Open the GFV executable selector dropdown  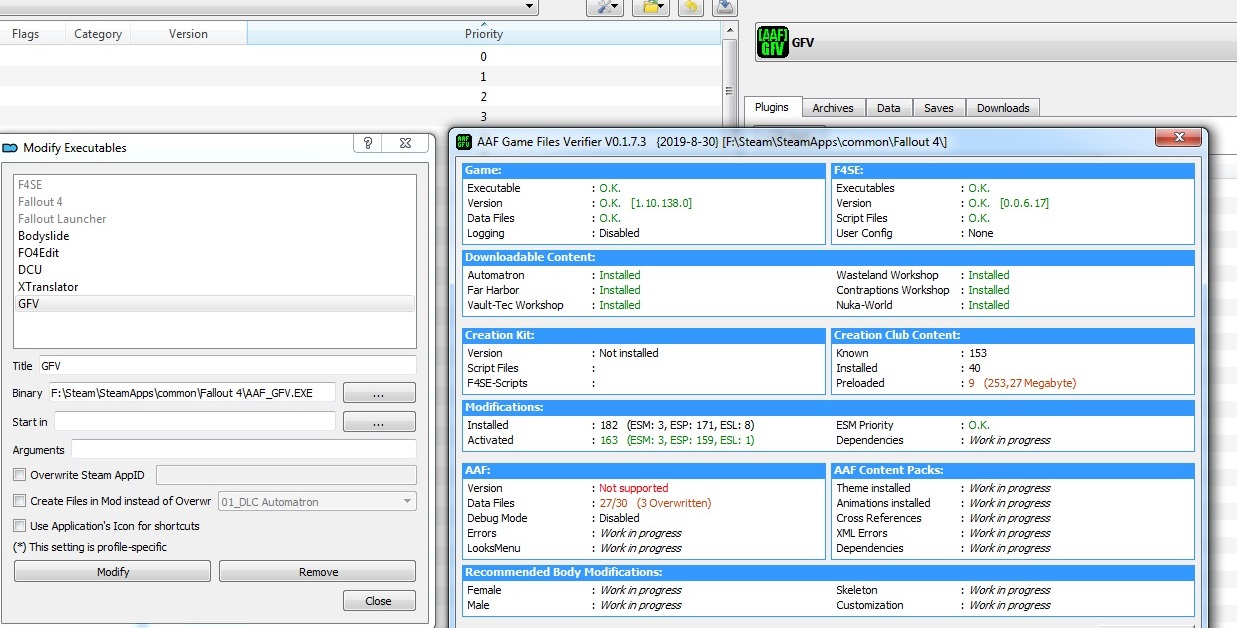[996, 44]
